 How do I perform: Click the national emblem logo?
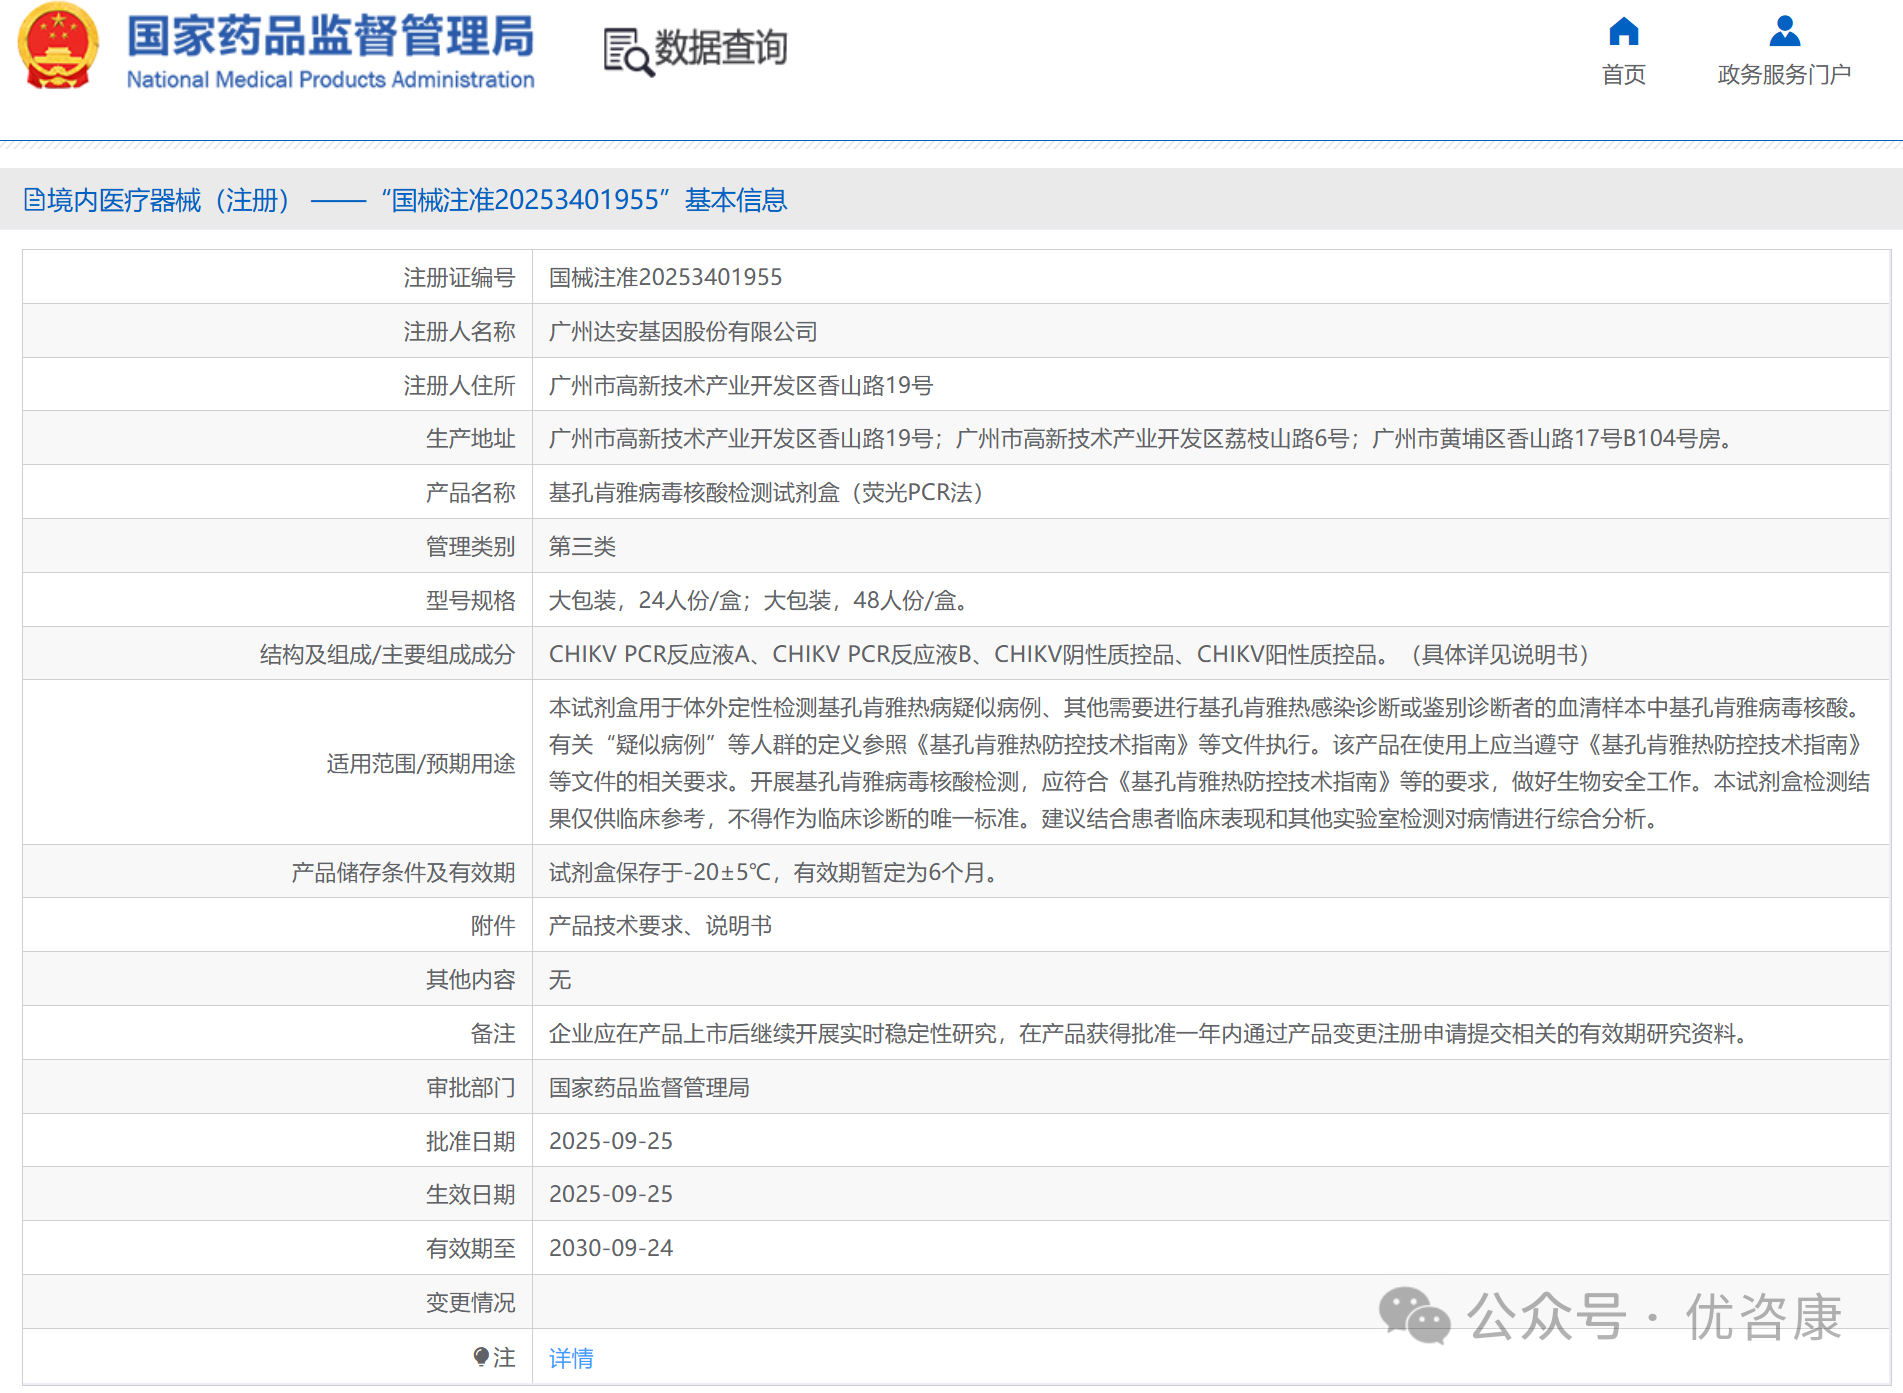pos(58,47)
